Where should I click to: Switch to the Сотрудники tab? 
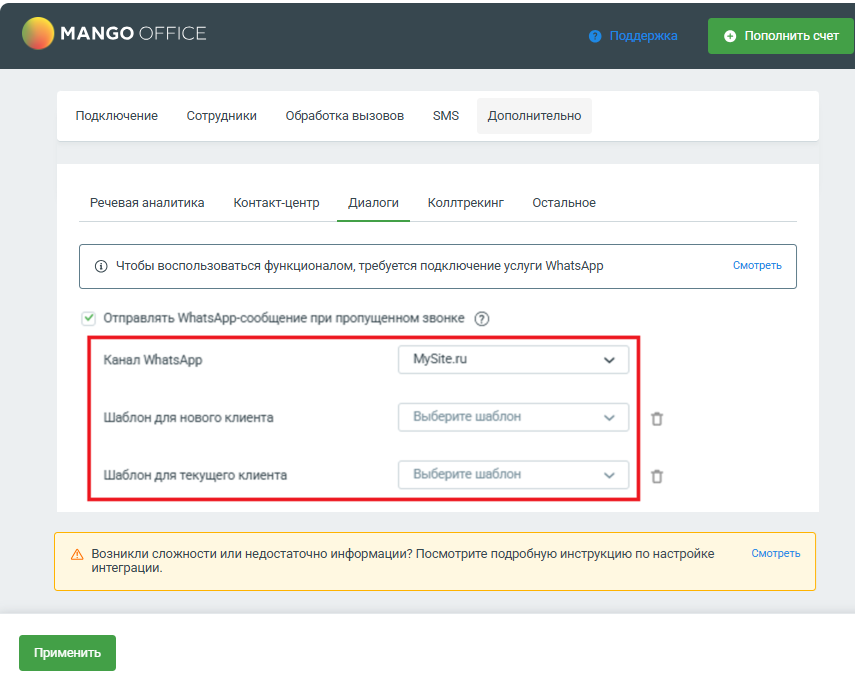[221, 116]
